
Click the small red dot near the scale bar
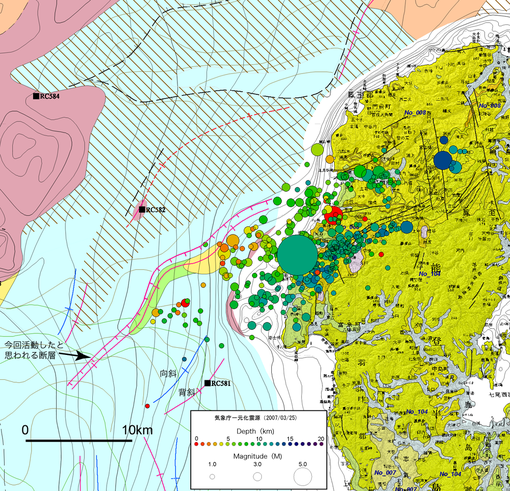147,406
